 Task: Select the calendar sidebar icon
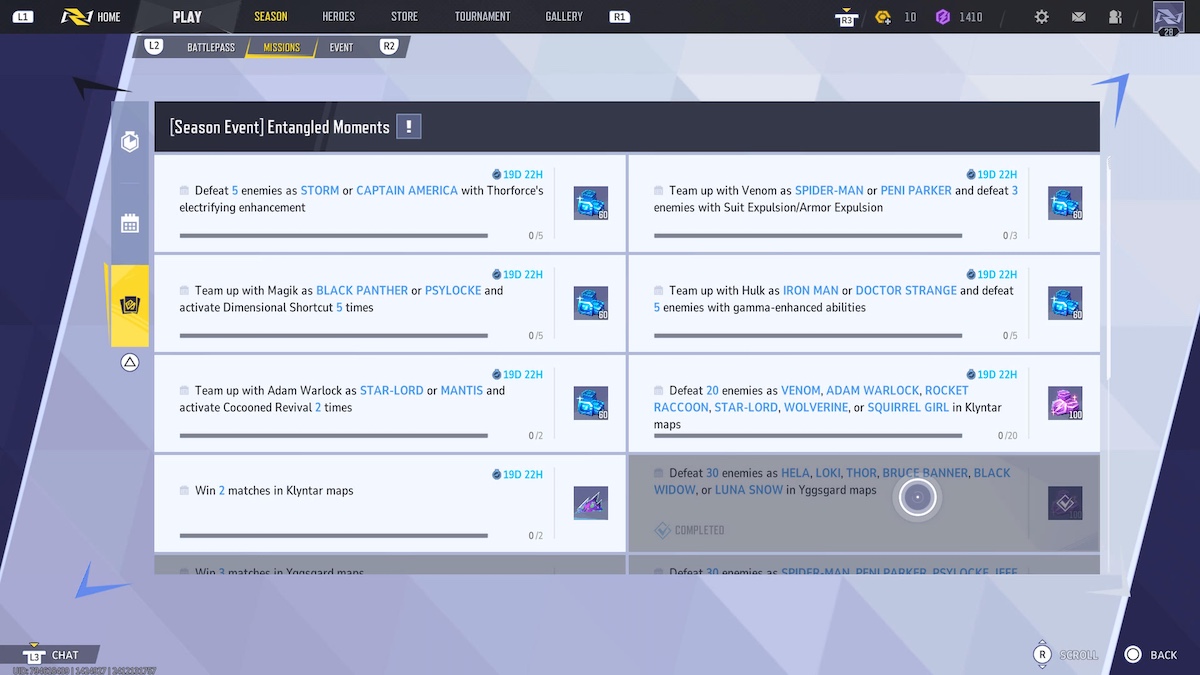point(130,223)
